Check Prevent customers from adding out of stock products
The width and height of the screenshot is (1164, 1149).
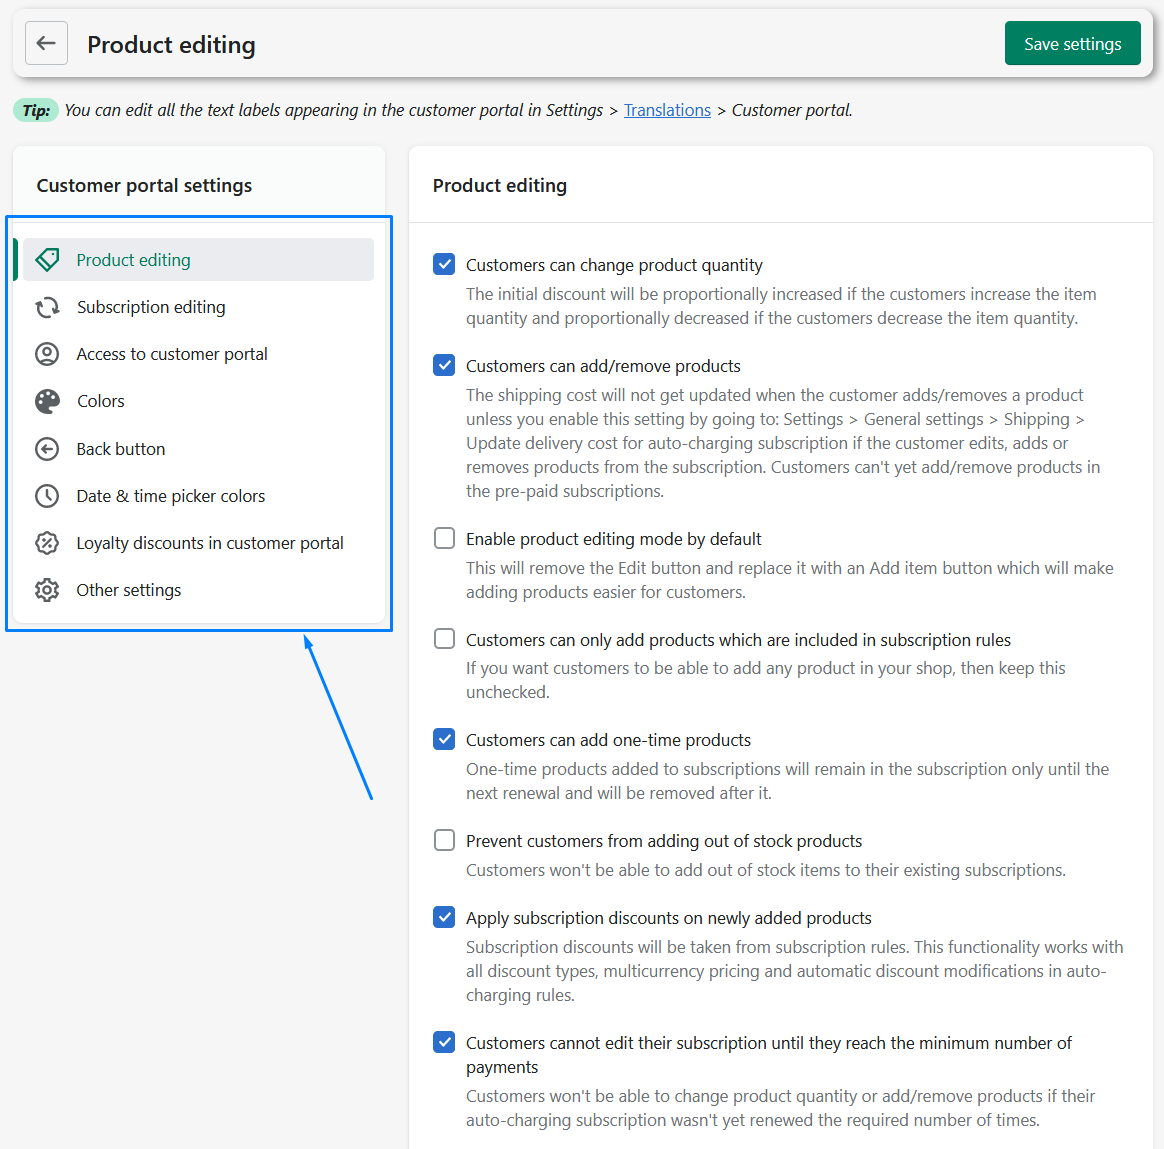444,840
